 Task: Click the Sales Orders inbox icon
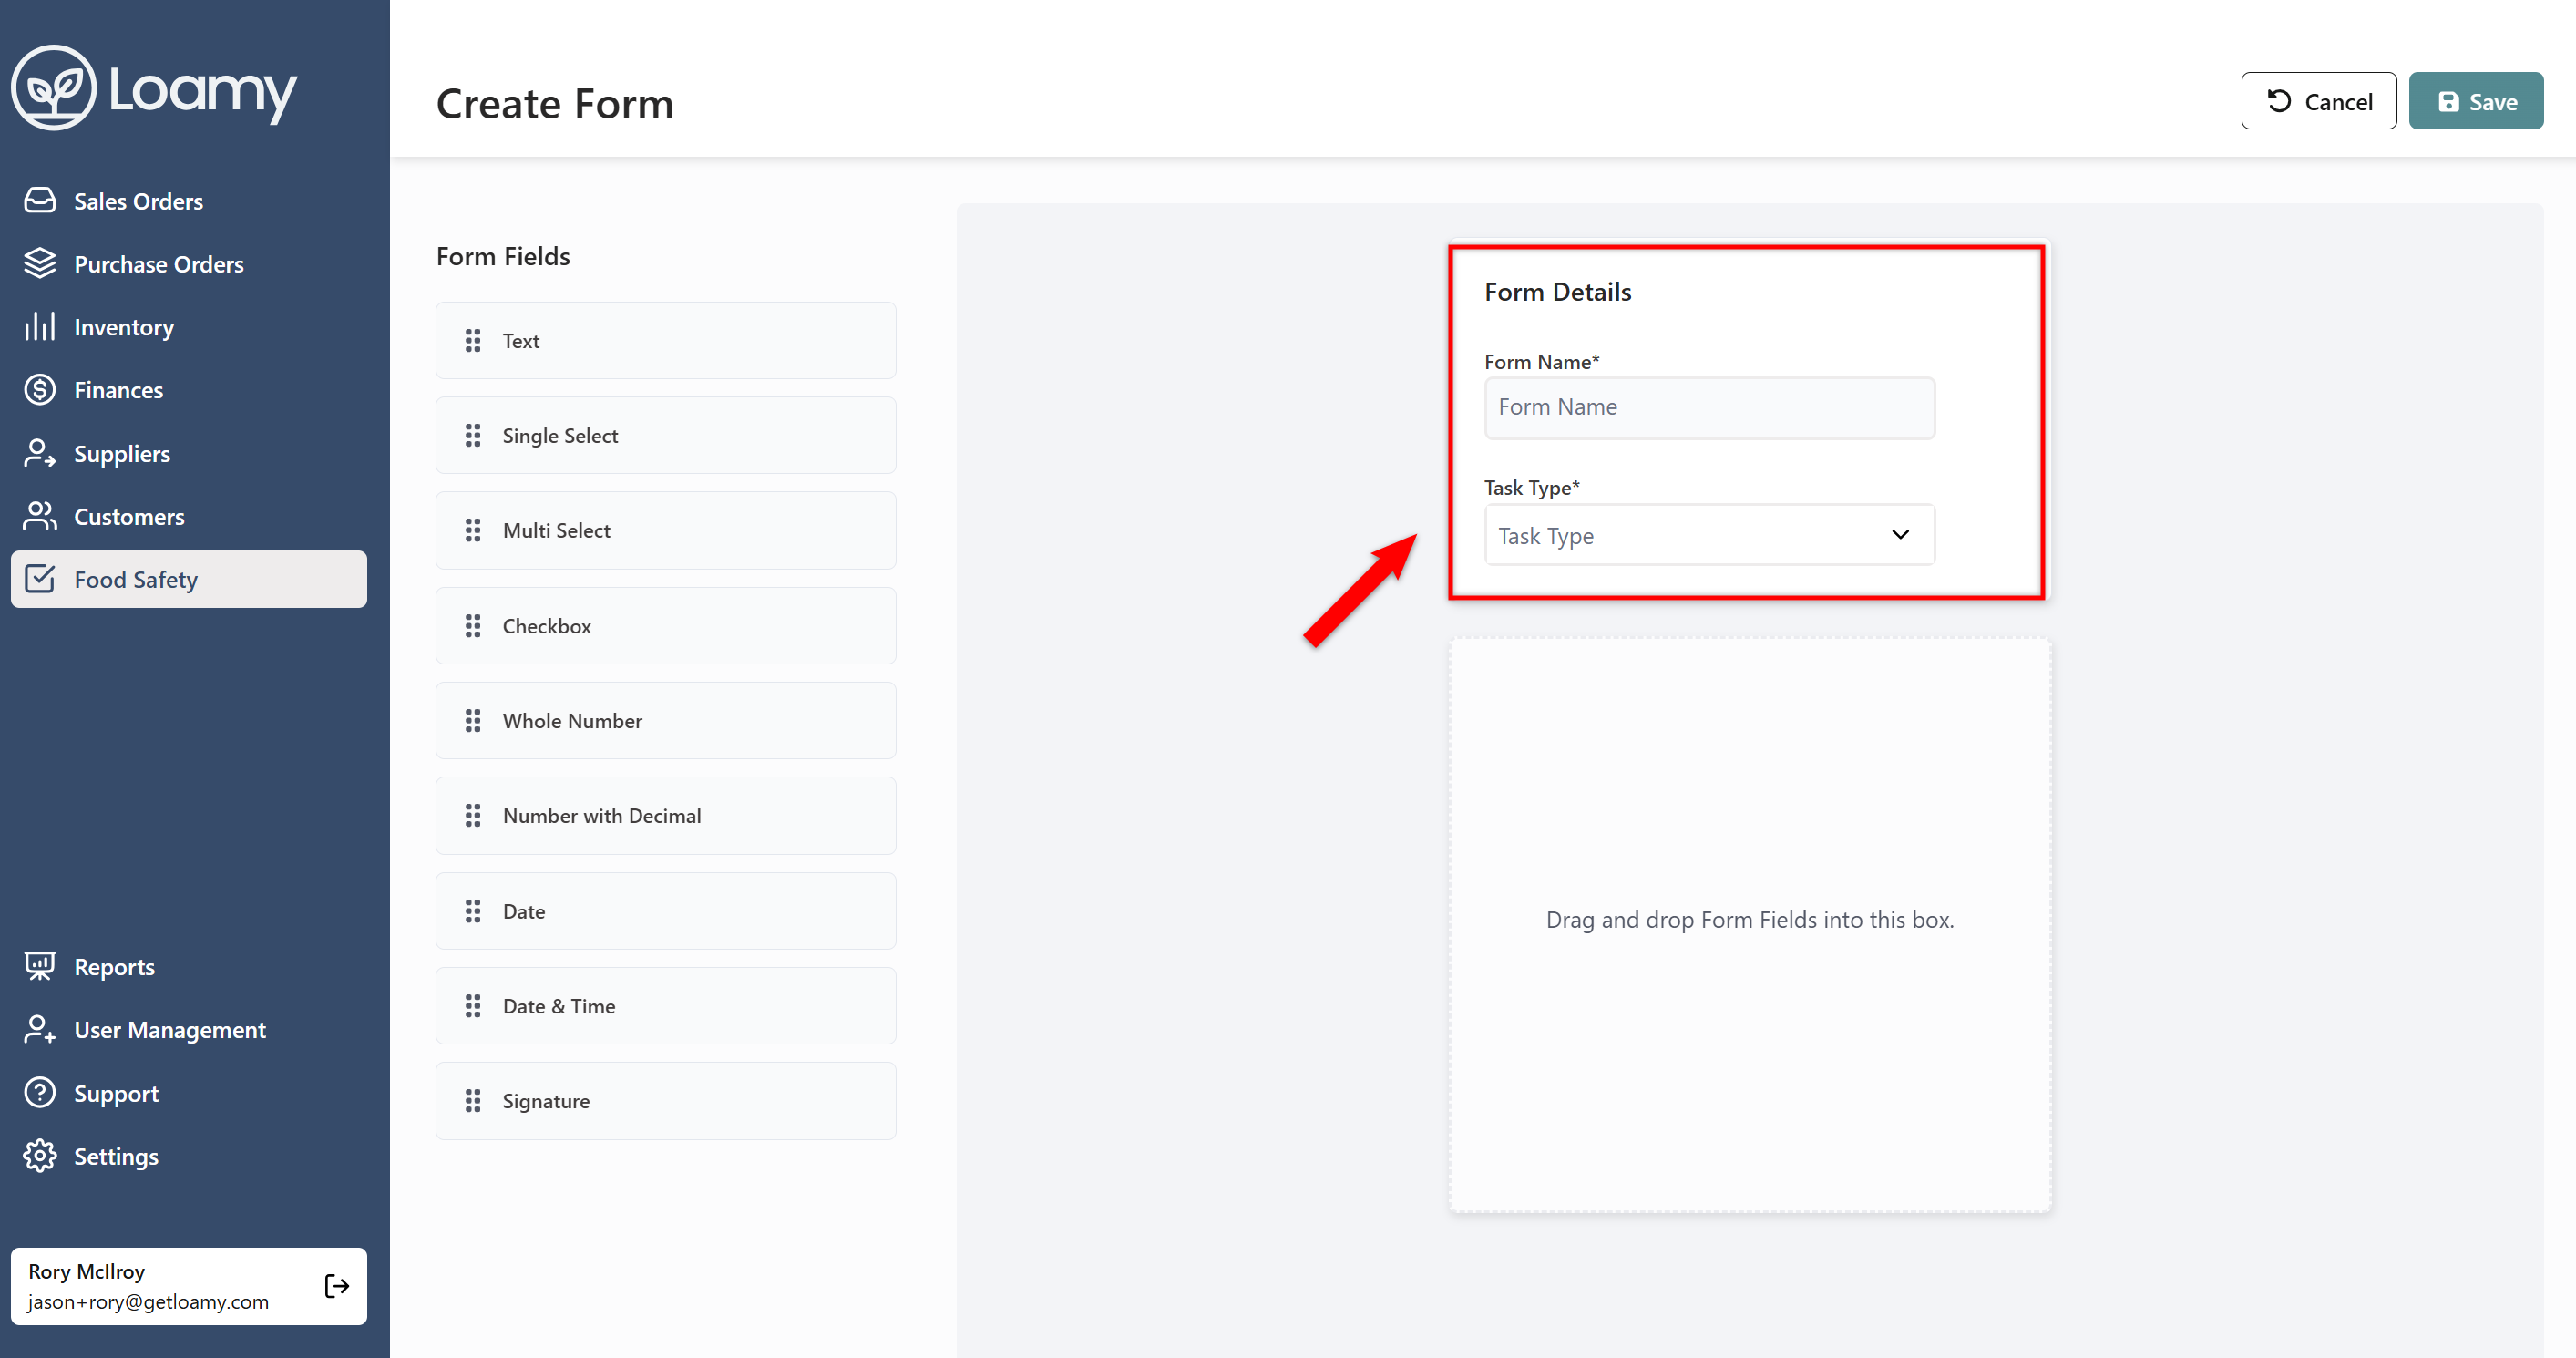point(40,201)
